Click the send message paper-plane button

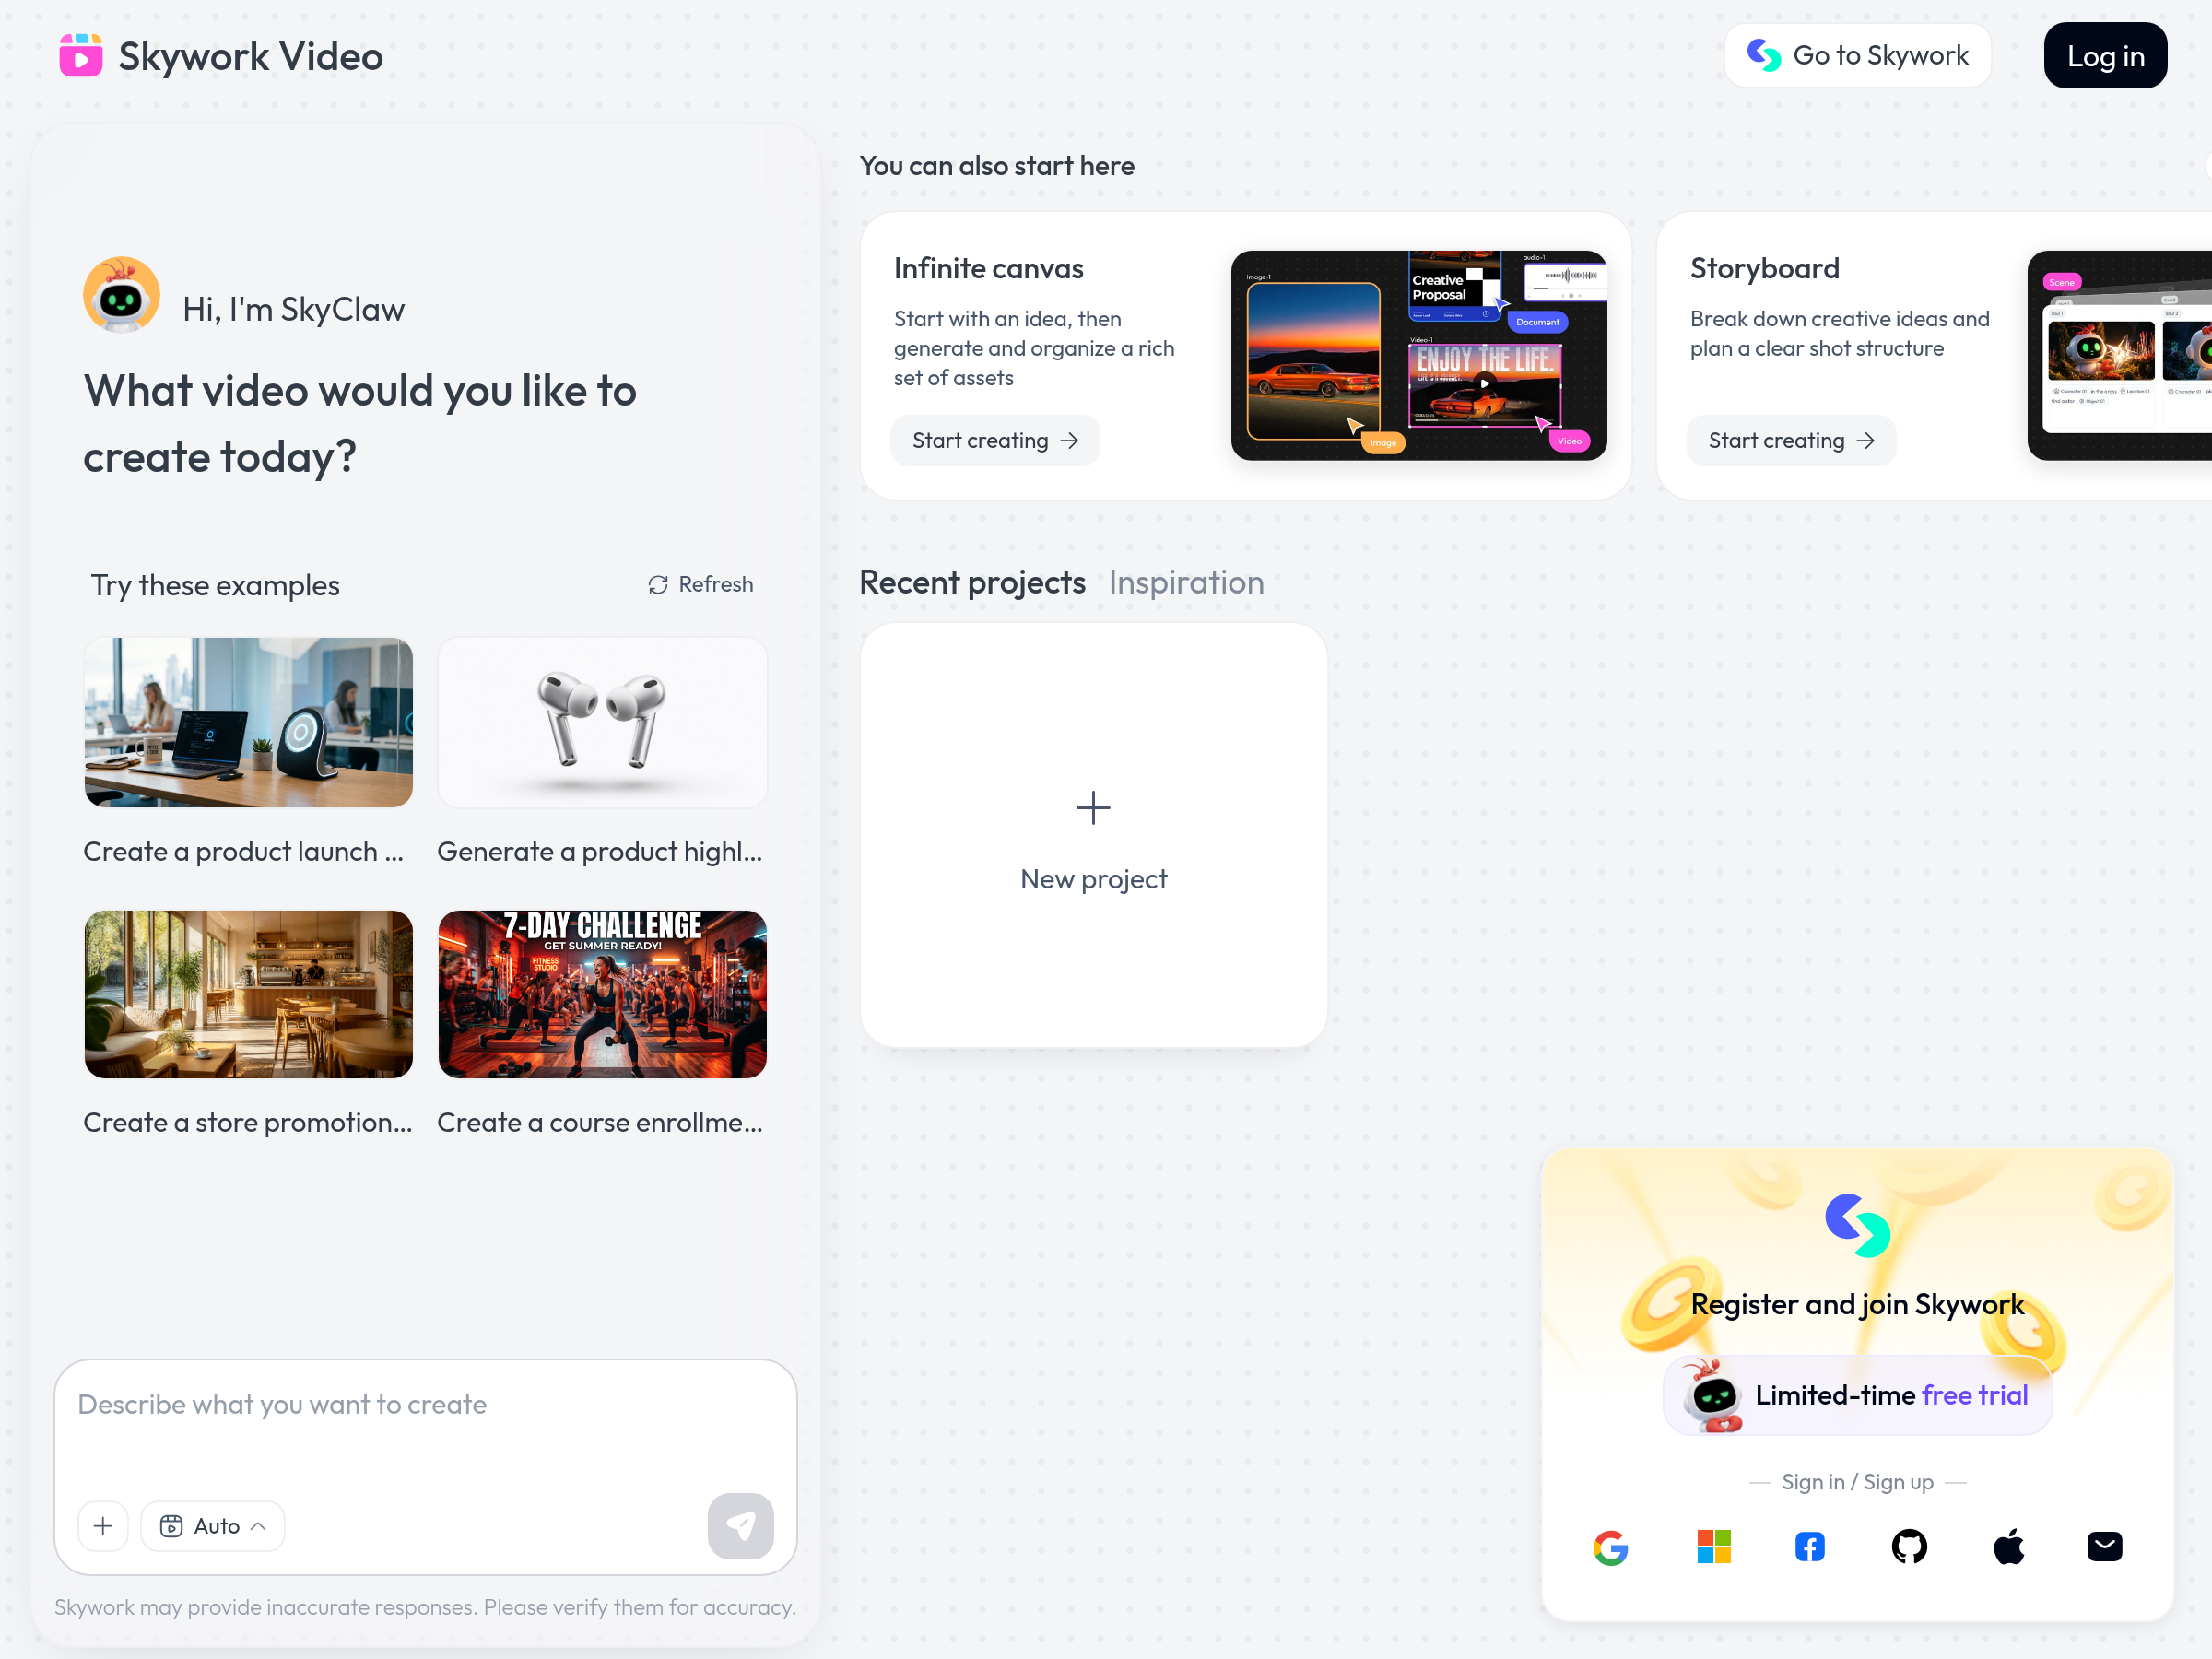point(740,1526)
